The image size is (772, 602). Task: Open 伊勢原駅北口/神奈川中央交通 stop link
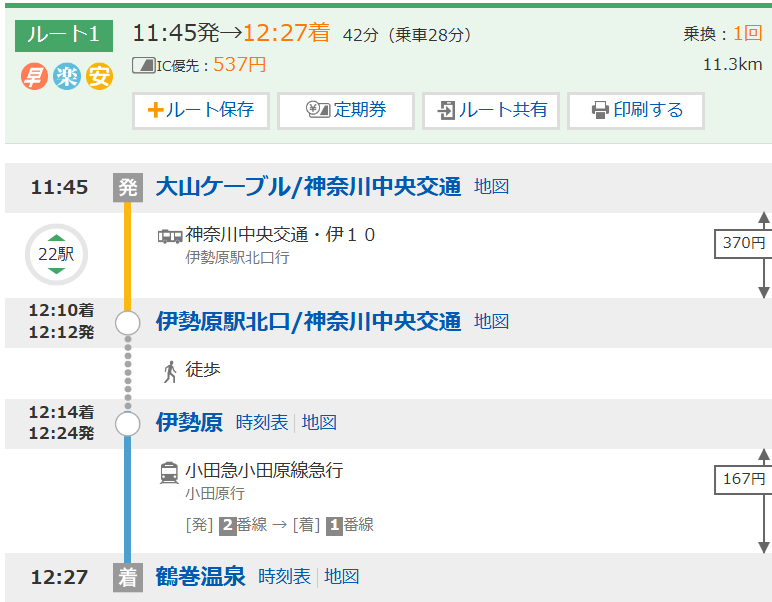(308, 322)
